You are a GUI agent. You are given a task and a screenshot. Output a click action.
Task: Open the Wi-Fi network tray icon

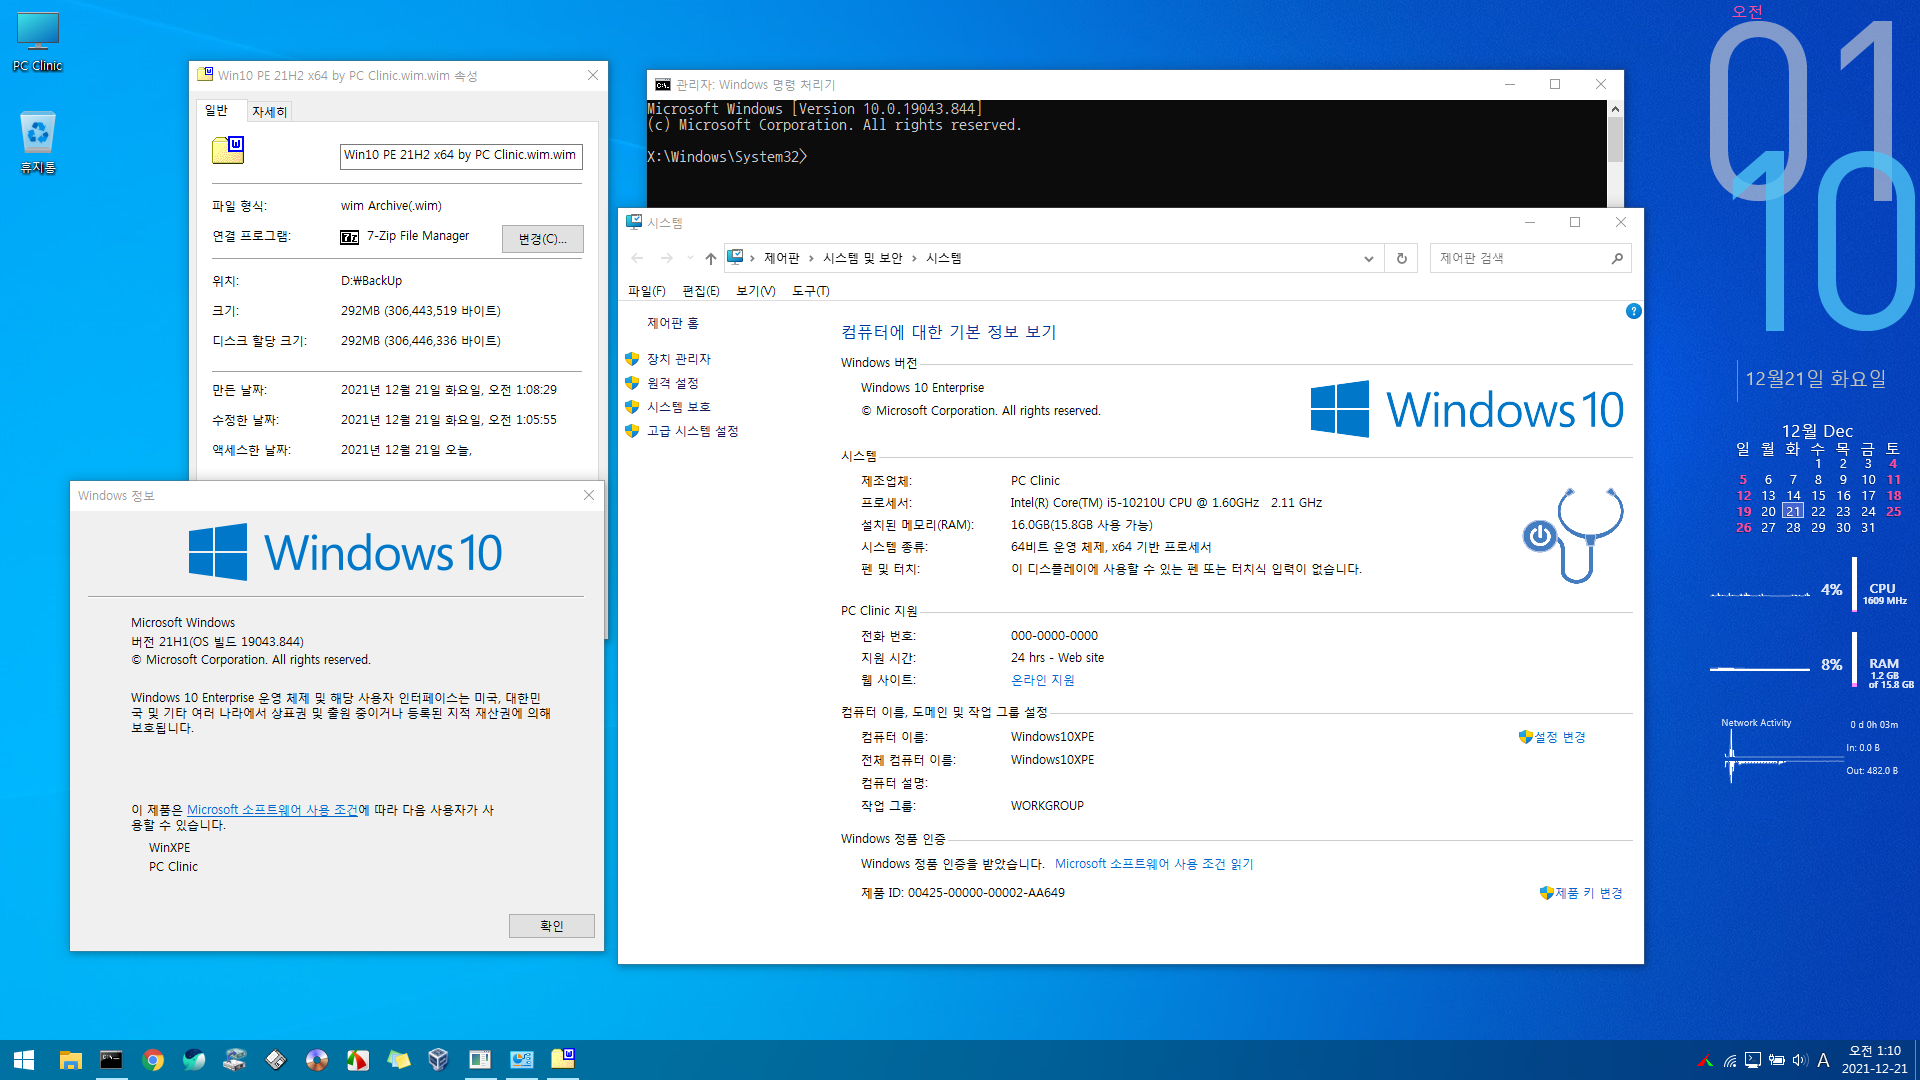[1729, 1061]
